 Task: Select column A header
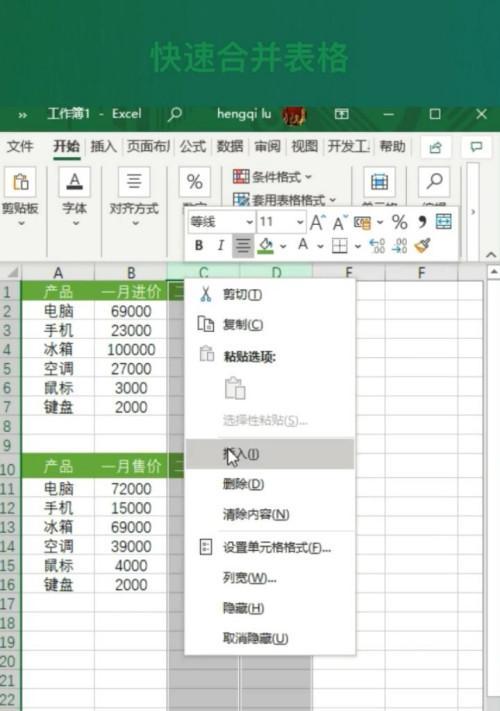coord(58,273)
